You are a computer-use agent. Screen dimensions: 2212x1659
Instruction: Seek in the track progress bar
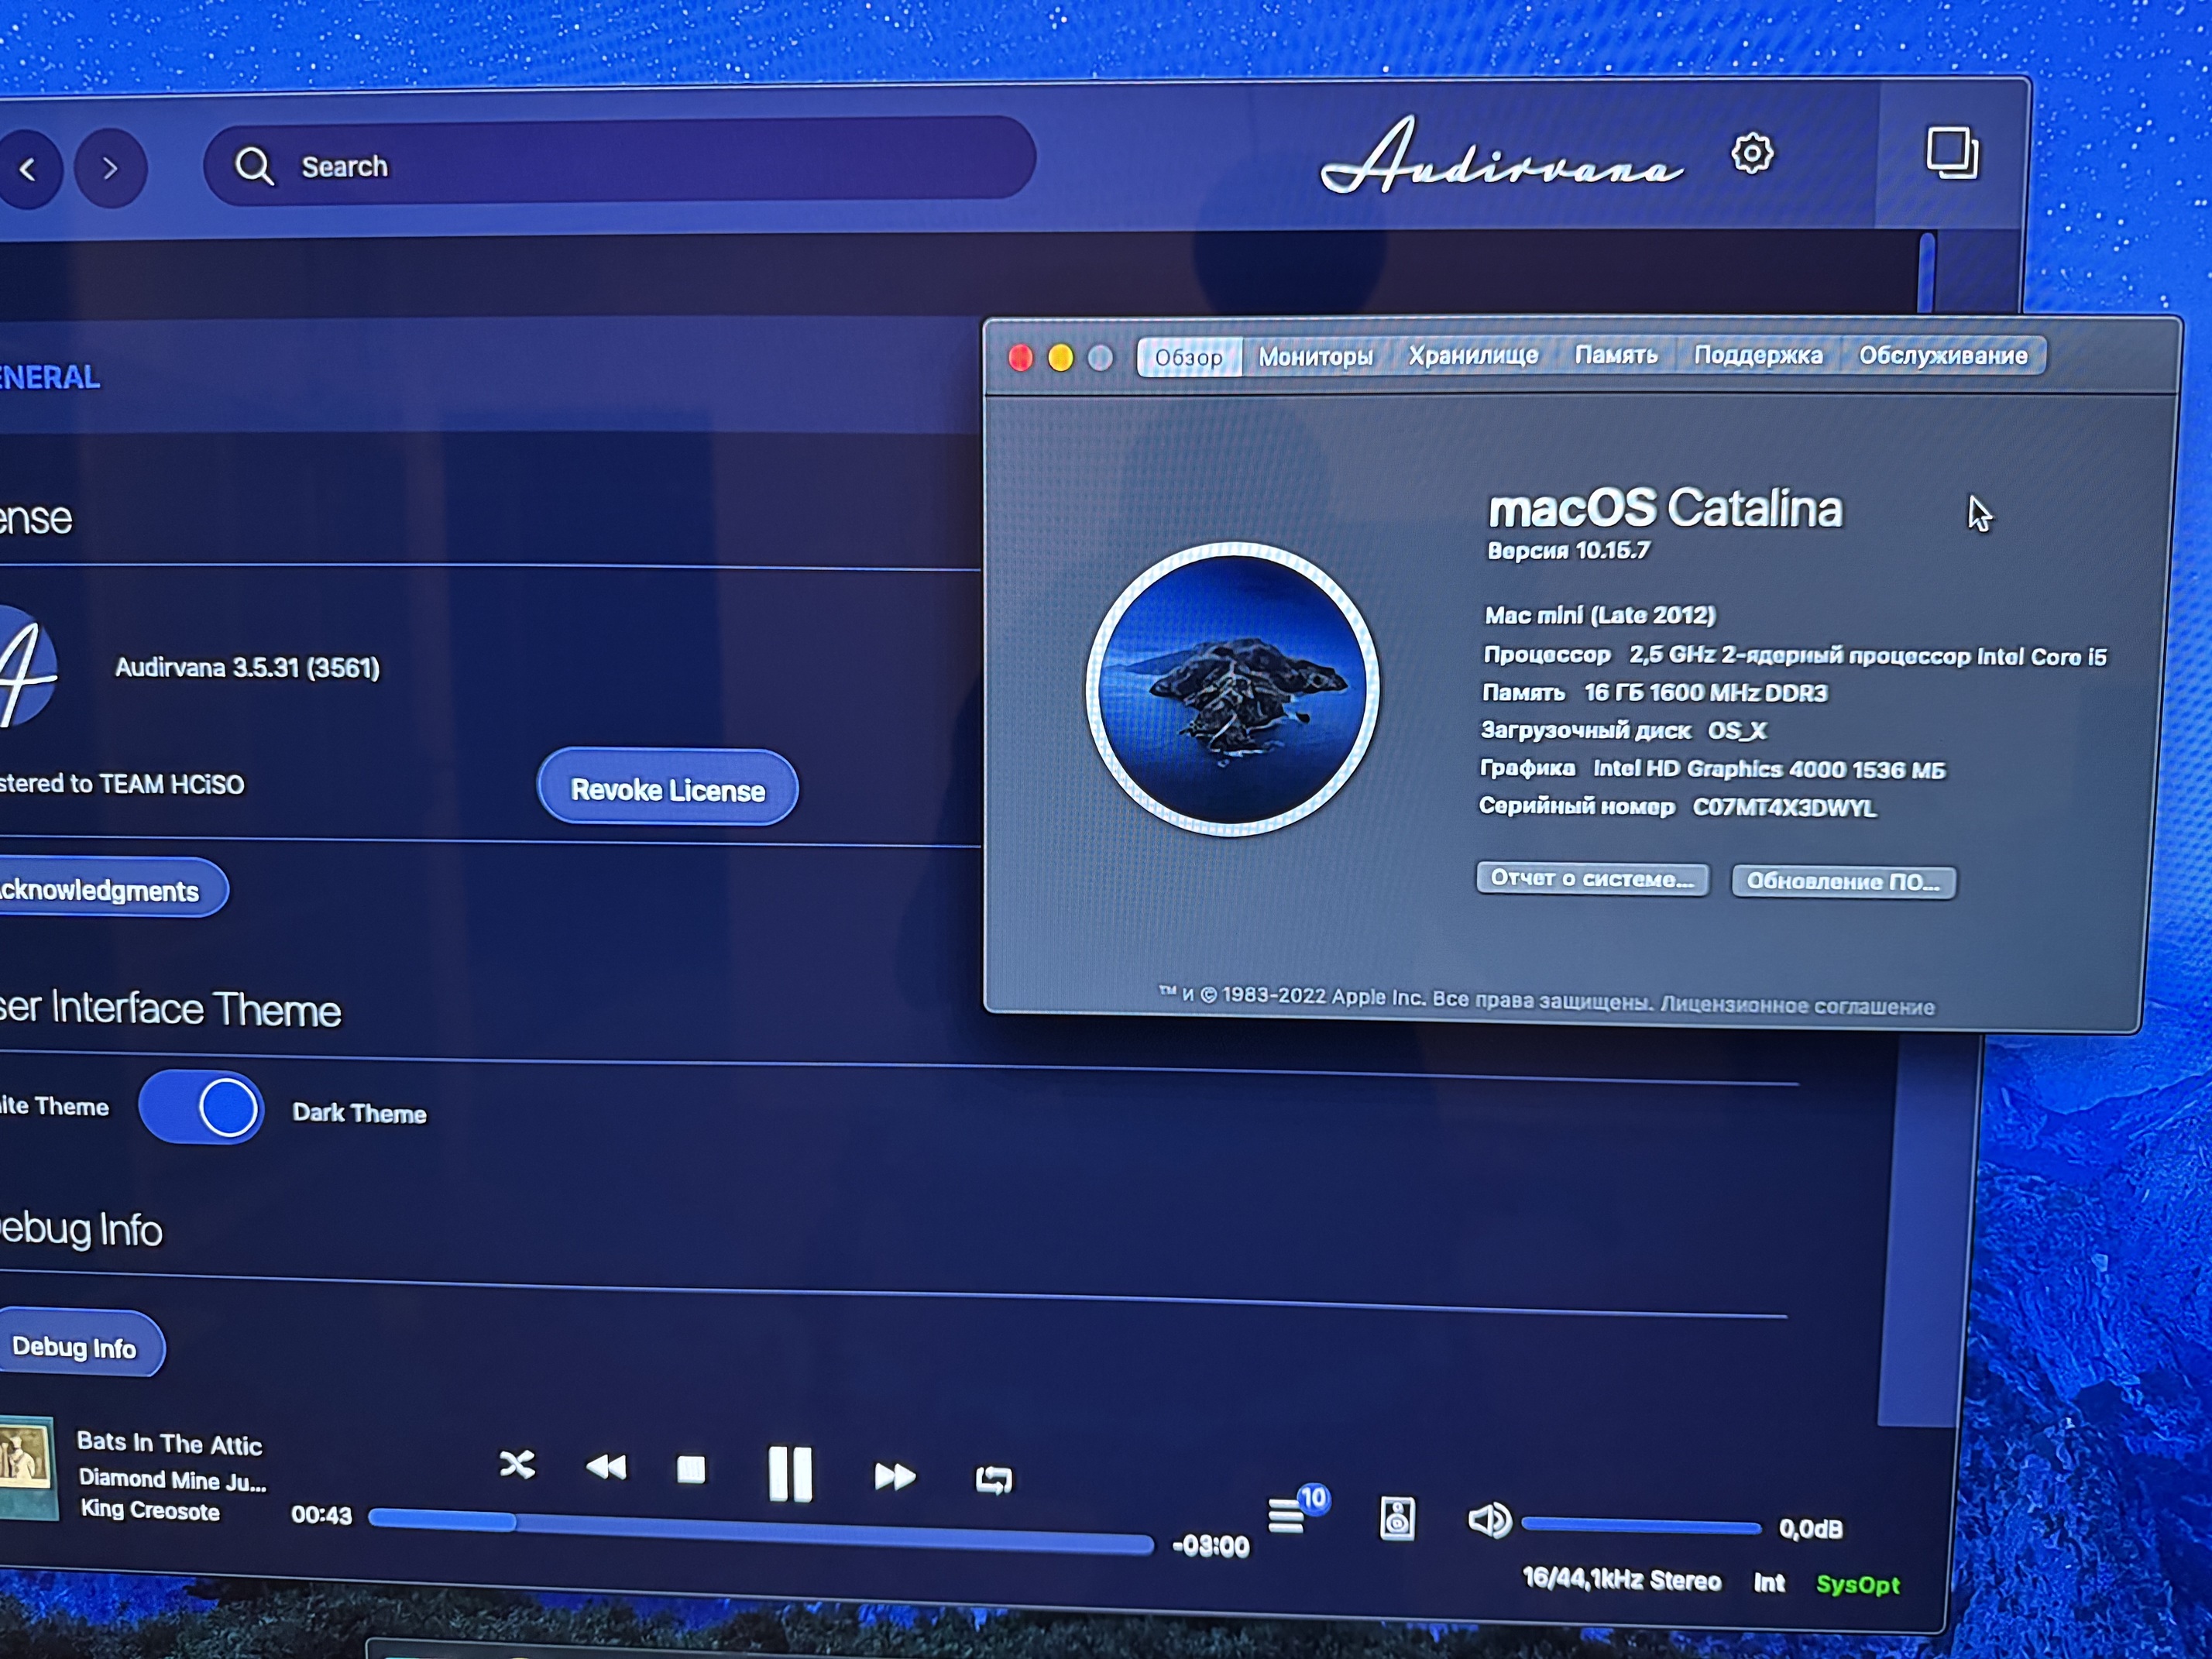click(x=761, y=1533)
